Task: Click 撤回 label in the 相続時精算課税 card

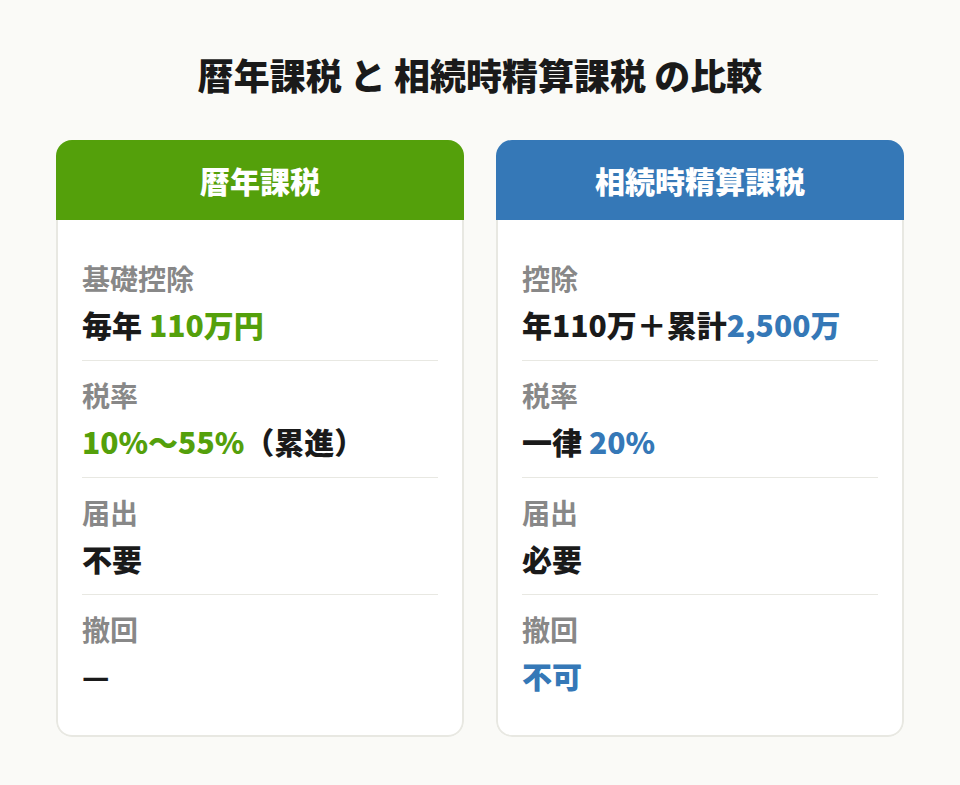Action: pyautogui.click(x=550, y=631)
